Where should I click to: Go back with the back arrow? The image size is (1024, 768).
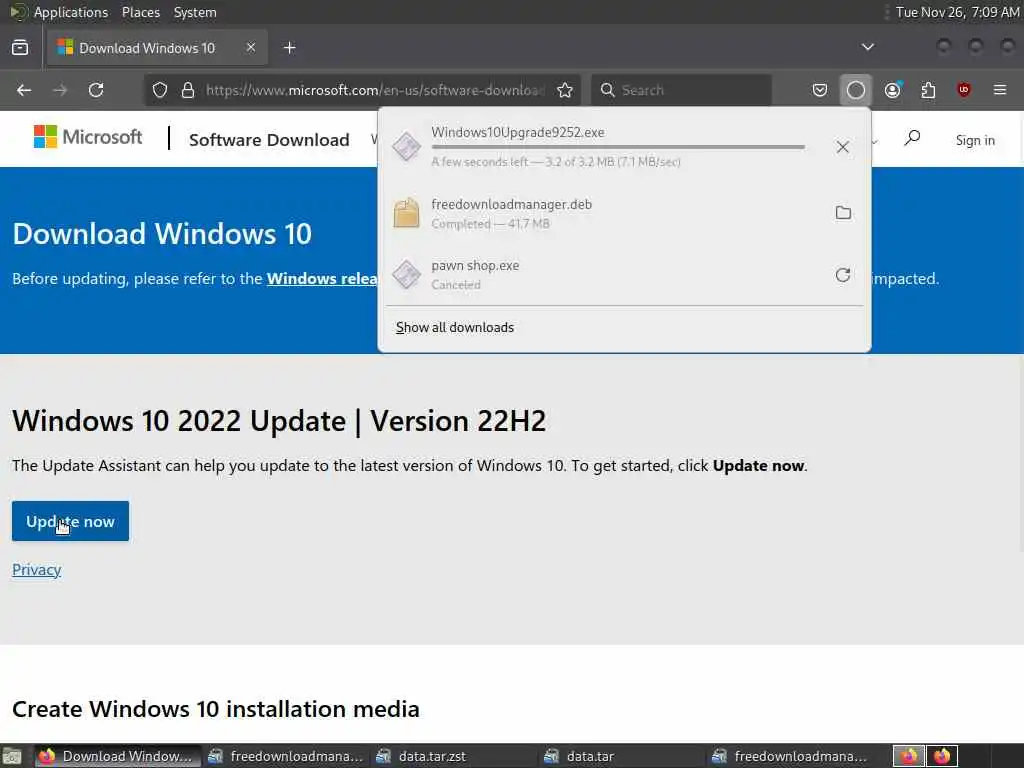24,90
